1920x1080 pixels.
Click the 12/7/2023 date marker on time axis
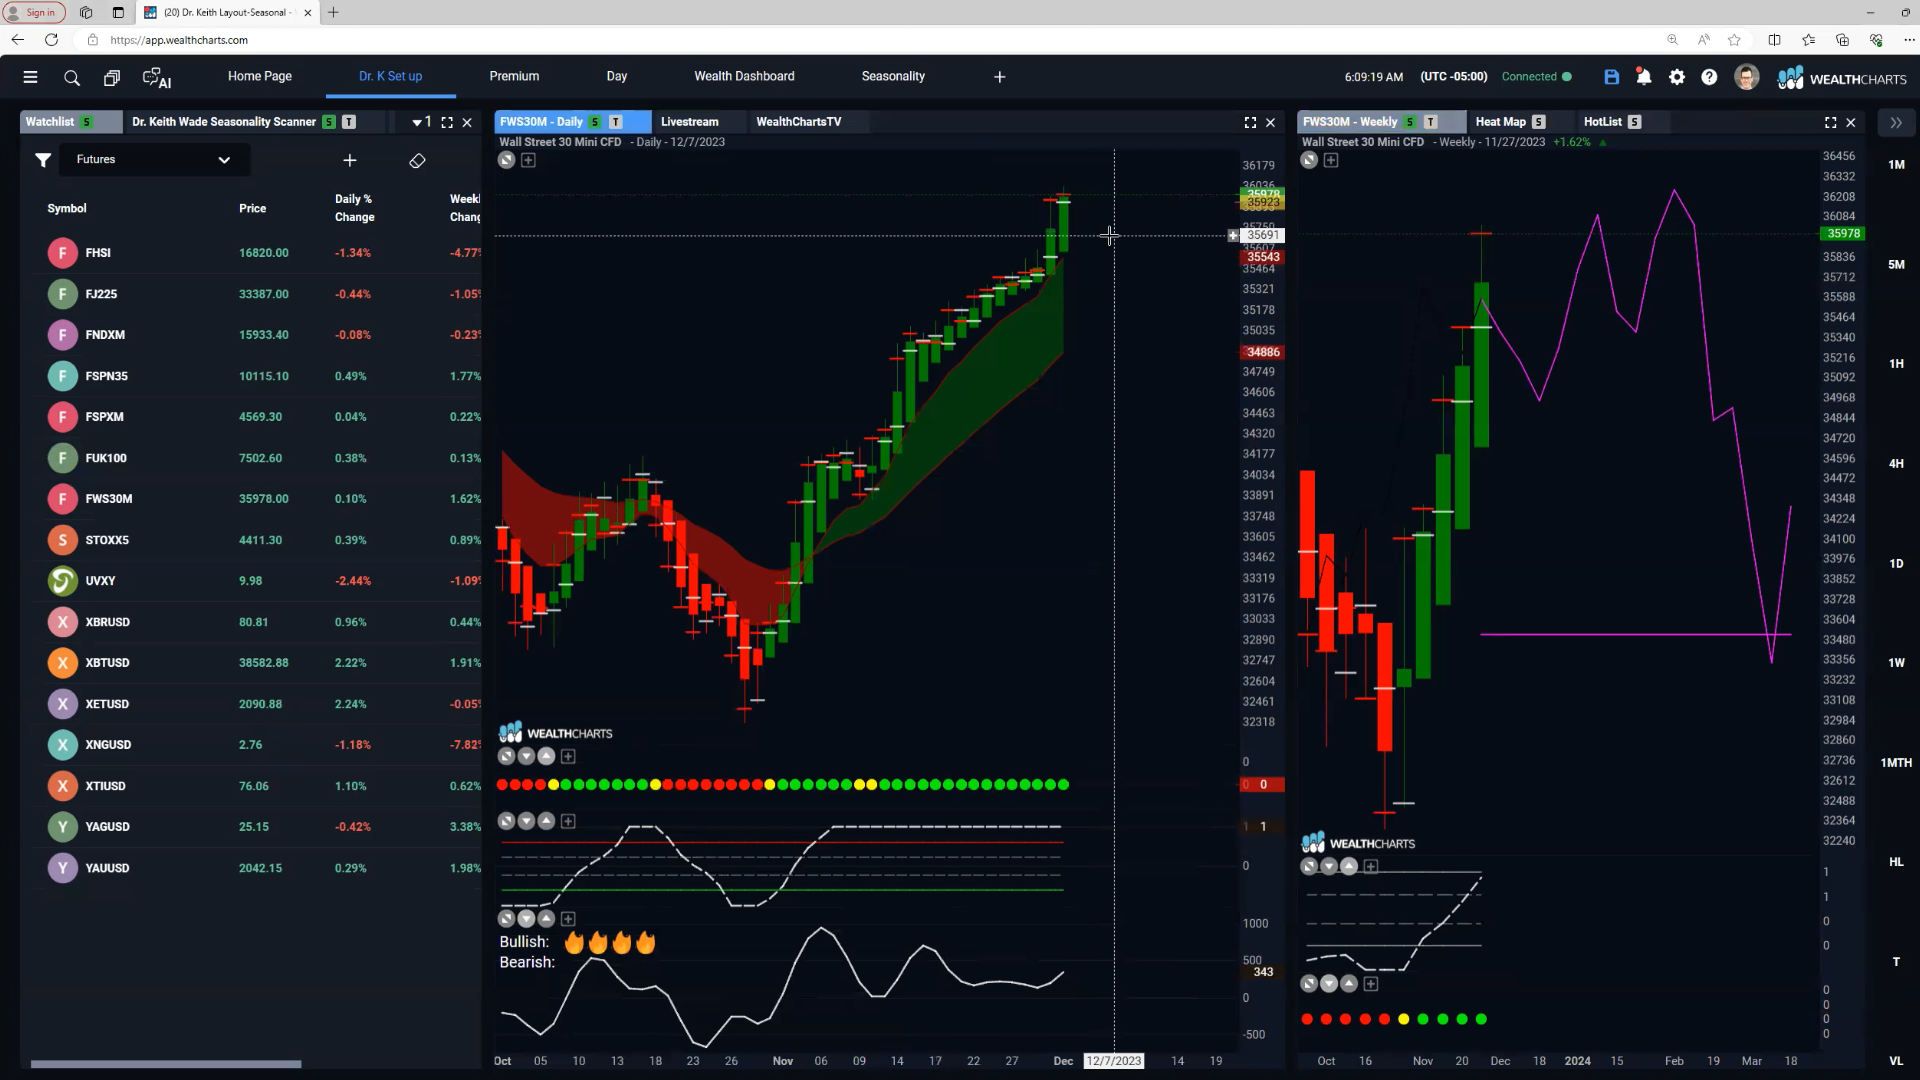1114,1061
